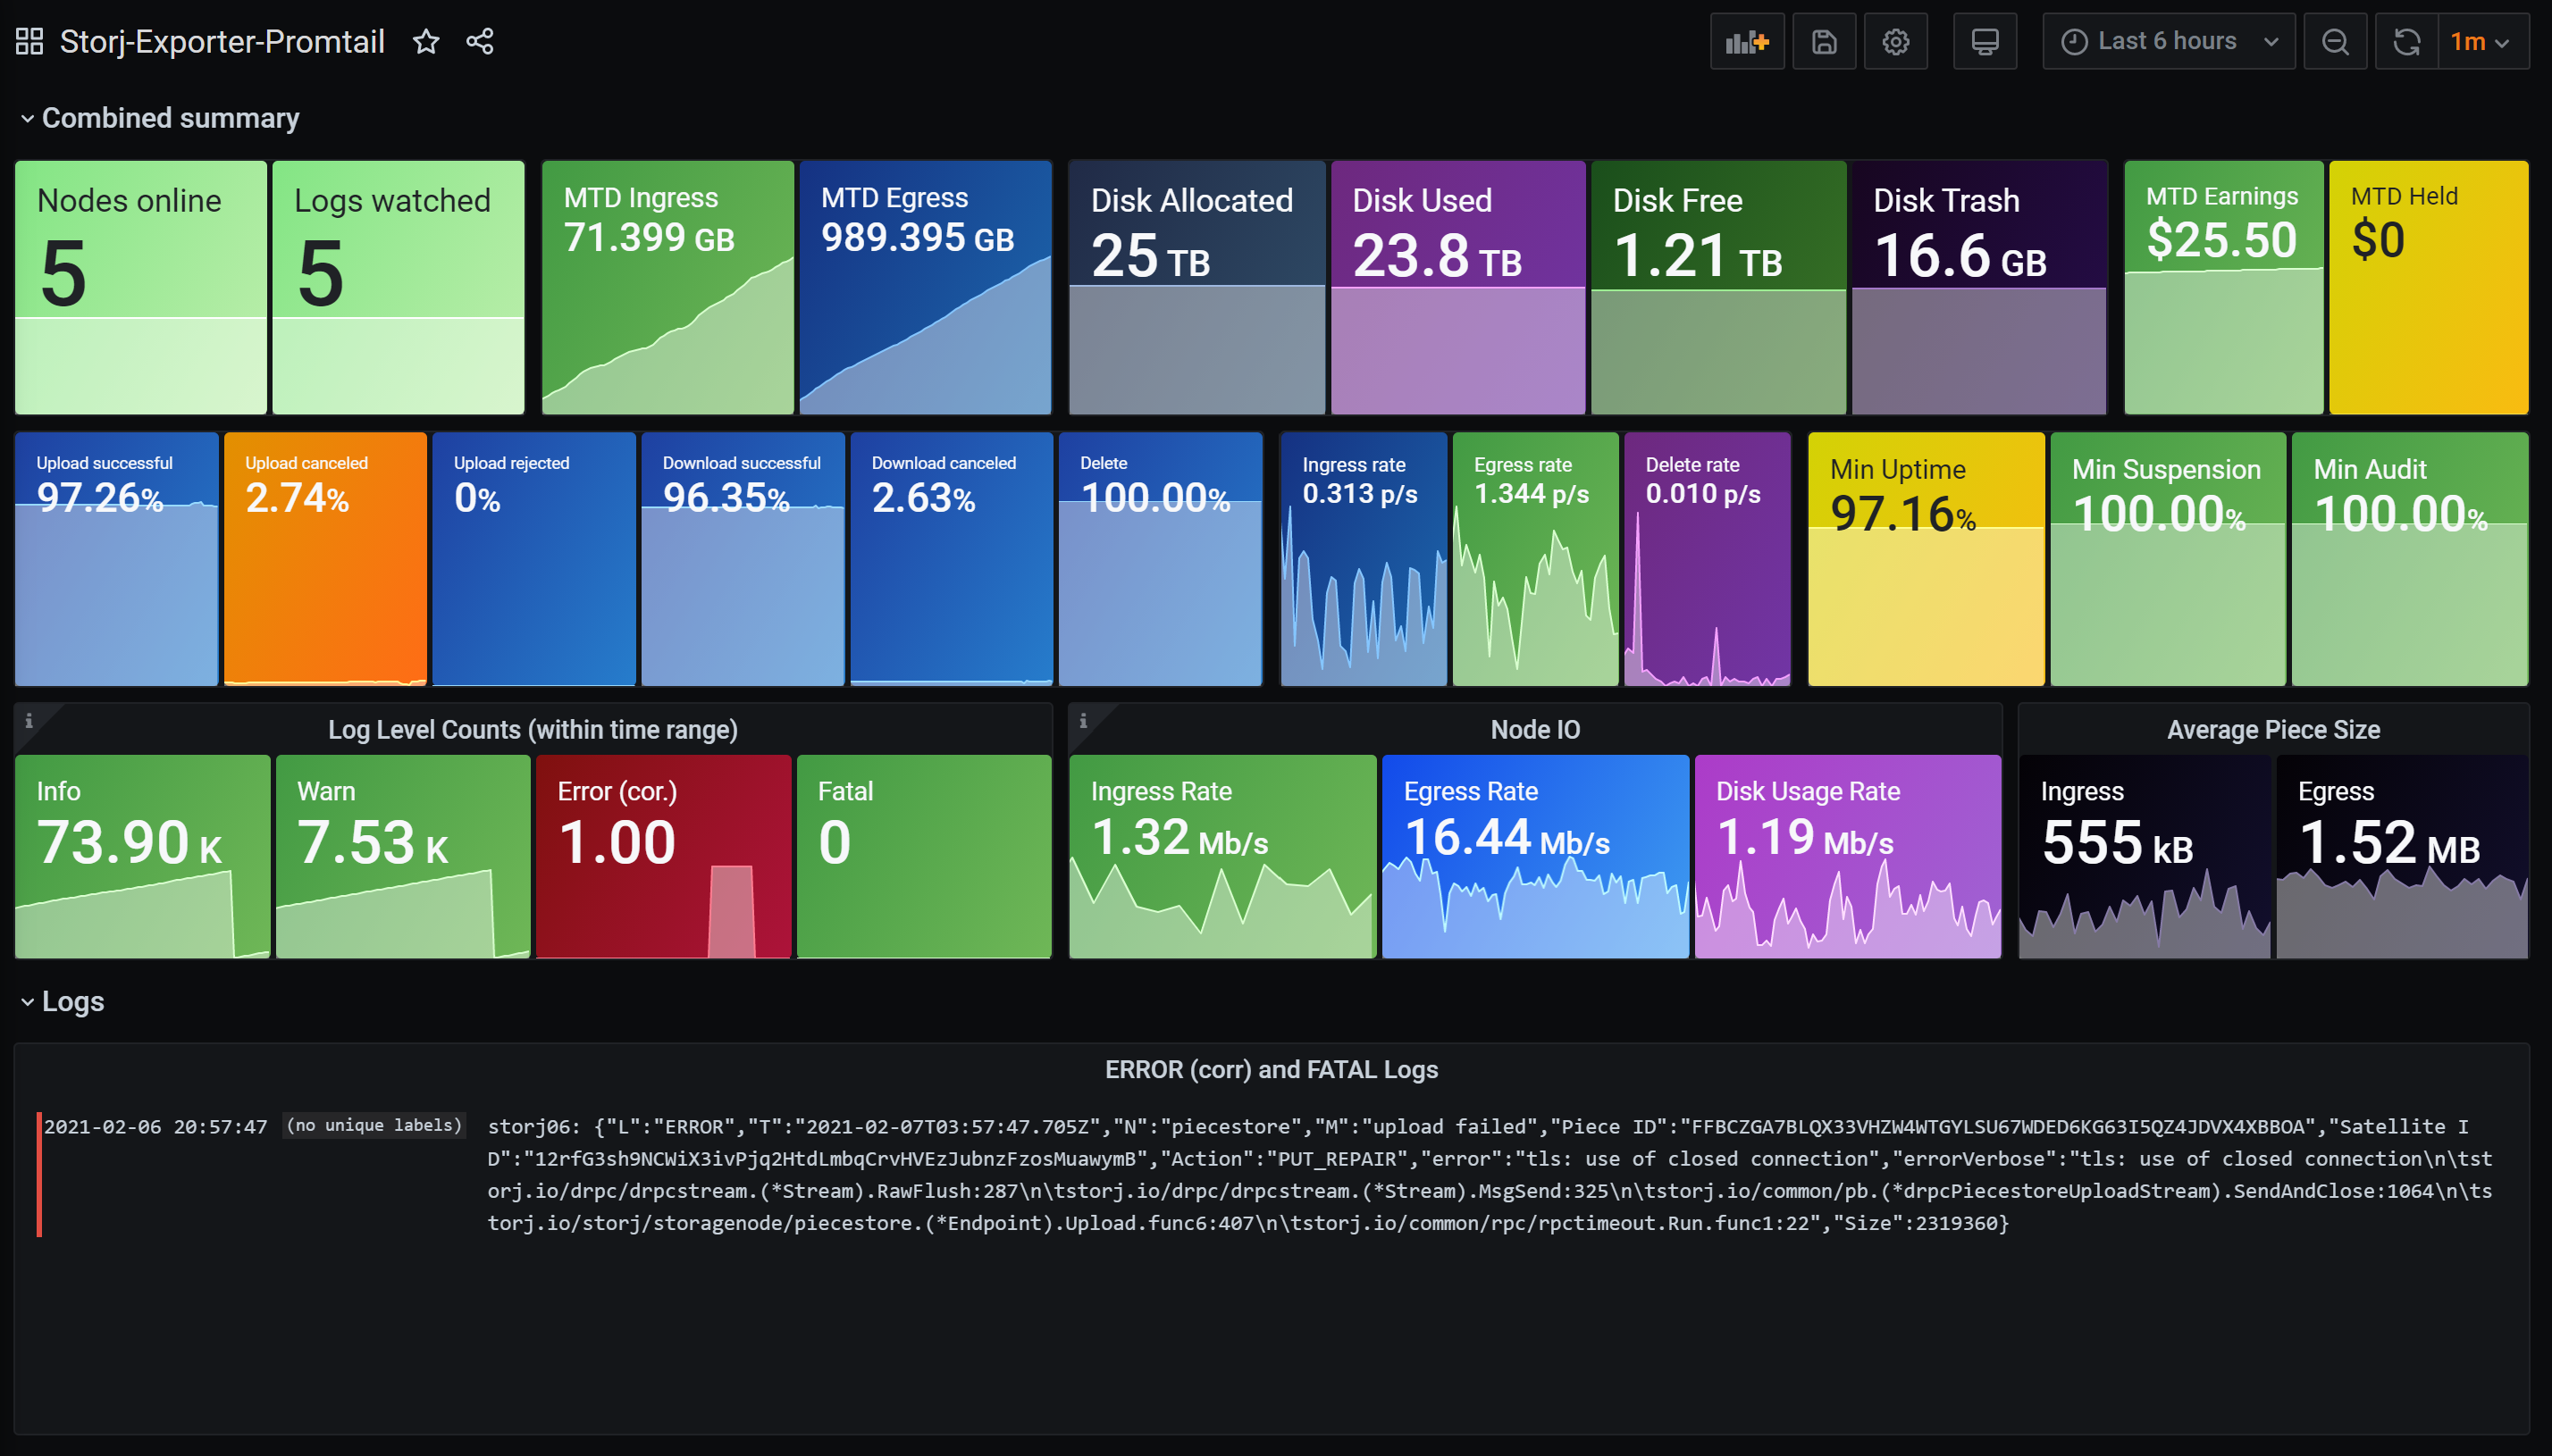Click Average Piece Size Egress stat

point(2402,857)
